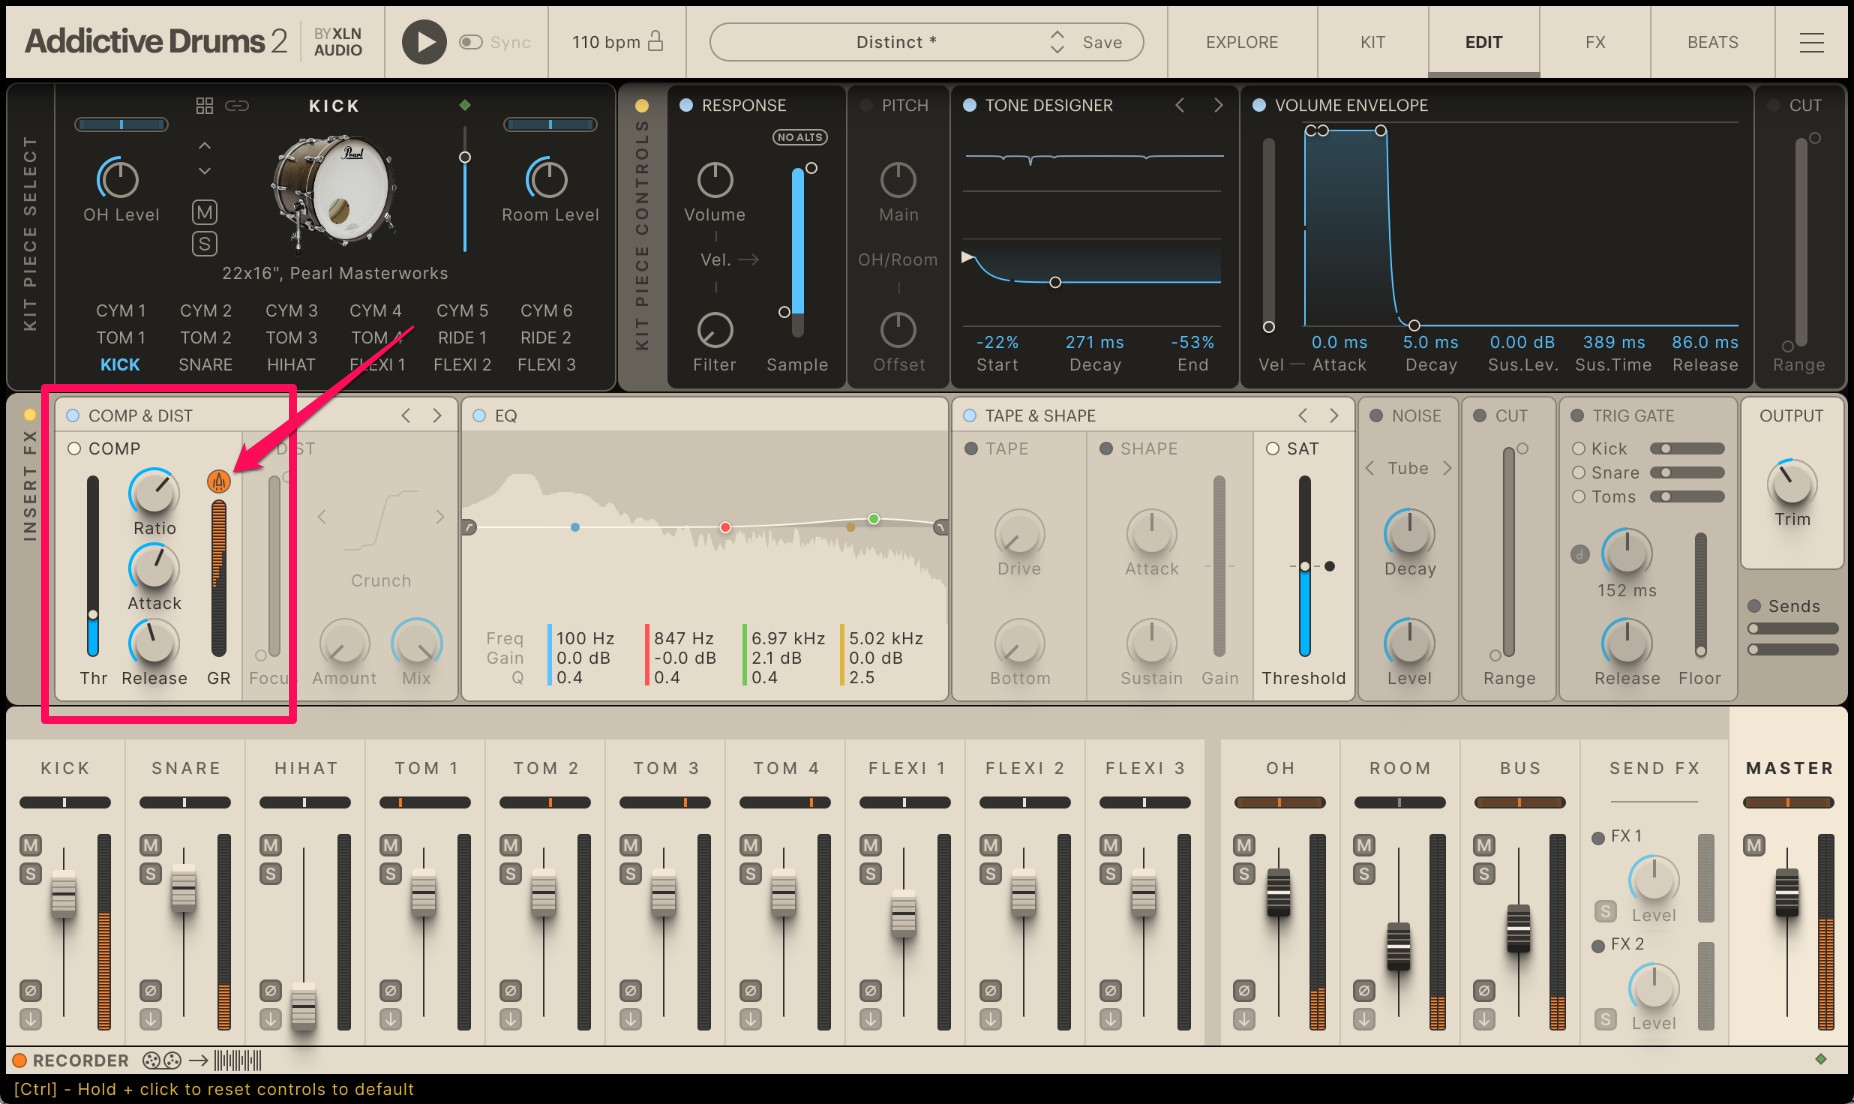This screenshot has height=1104, width=1854.
Task: Go to previous kick drum with up chevron
Action: point(205,146)
